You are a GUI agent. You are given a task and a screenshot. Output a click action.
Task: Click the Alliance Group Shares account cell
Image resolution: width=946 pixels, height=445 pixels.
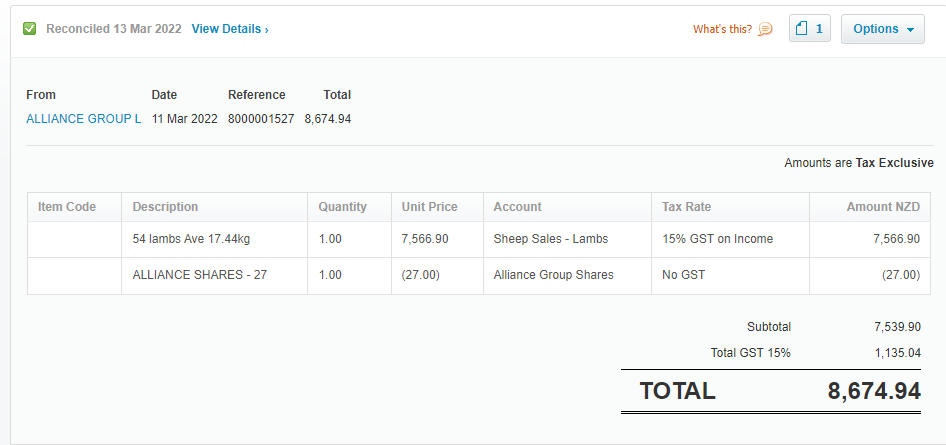pyautogui.click(x=567, y=276)
